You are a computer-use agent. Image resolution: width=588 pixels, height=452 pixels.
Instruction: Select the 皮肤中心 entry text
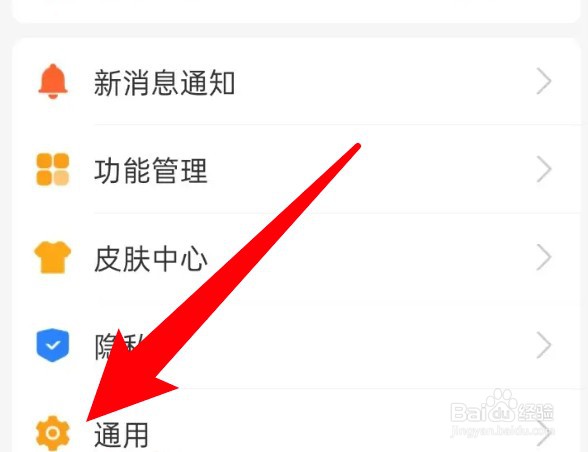coord(150,258)
